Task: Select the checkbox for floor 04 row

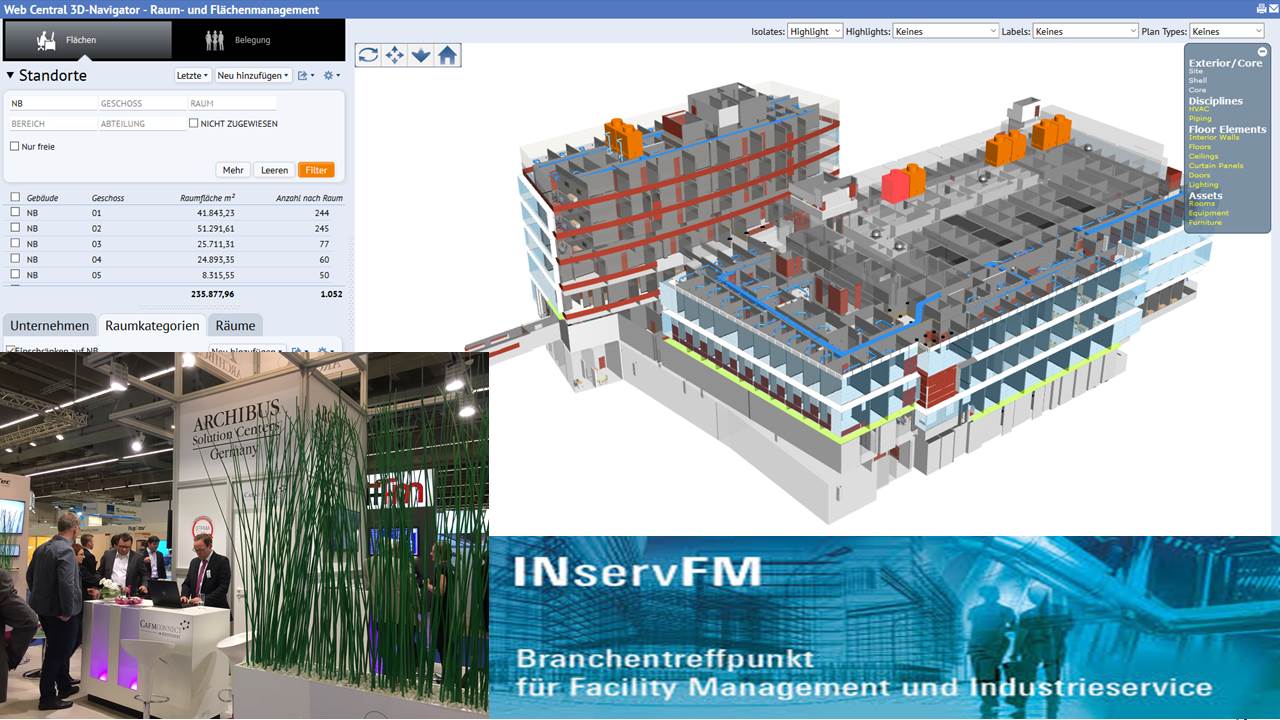Action: pyautogui.click(x=15, y=259)
